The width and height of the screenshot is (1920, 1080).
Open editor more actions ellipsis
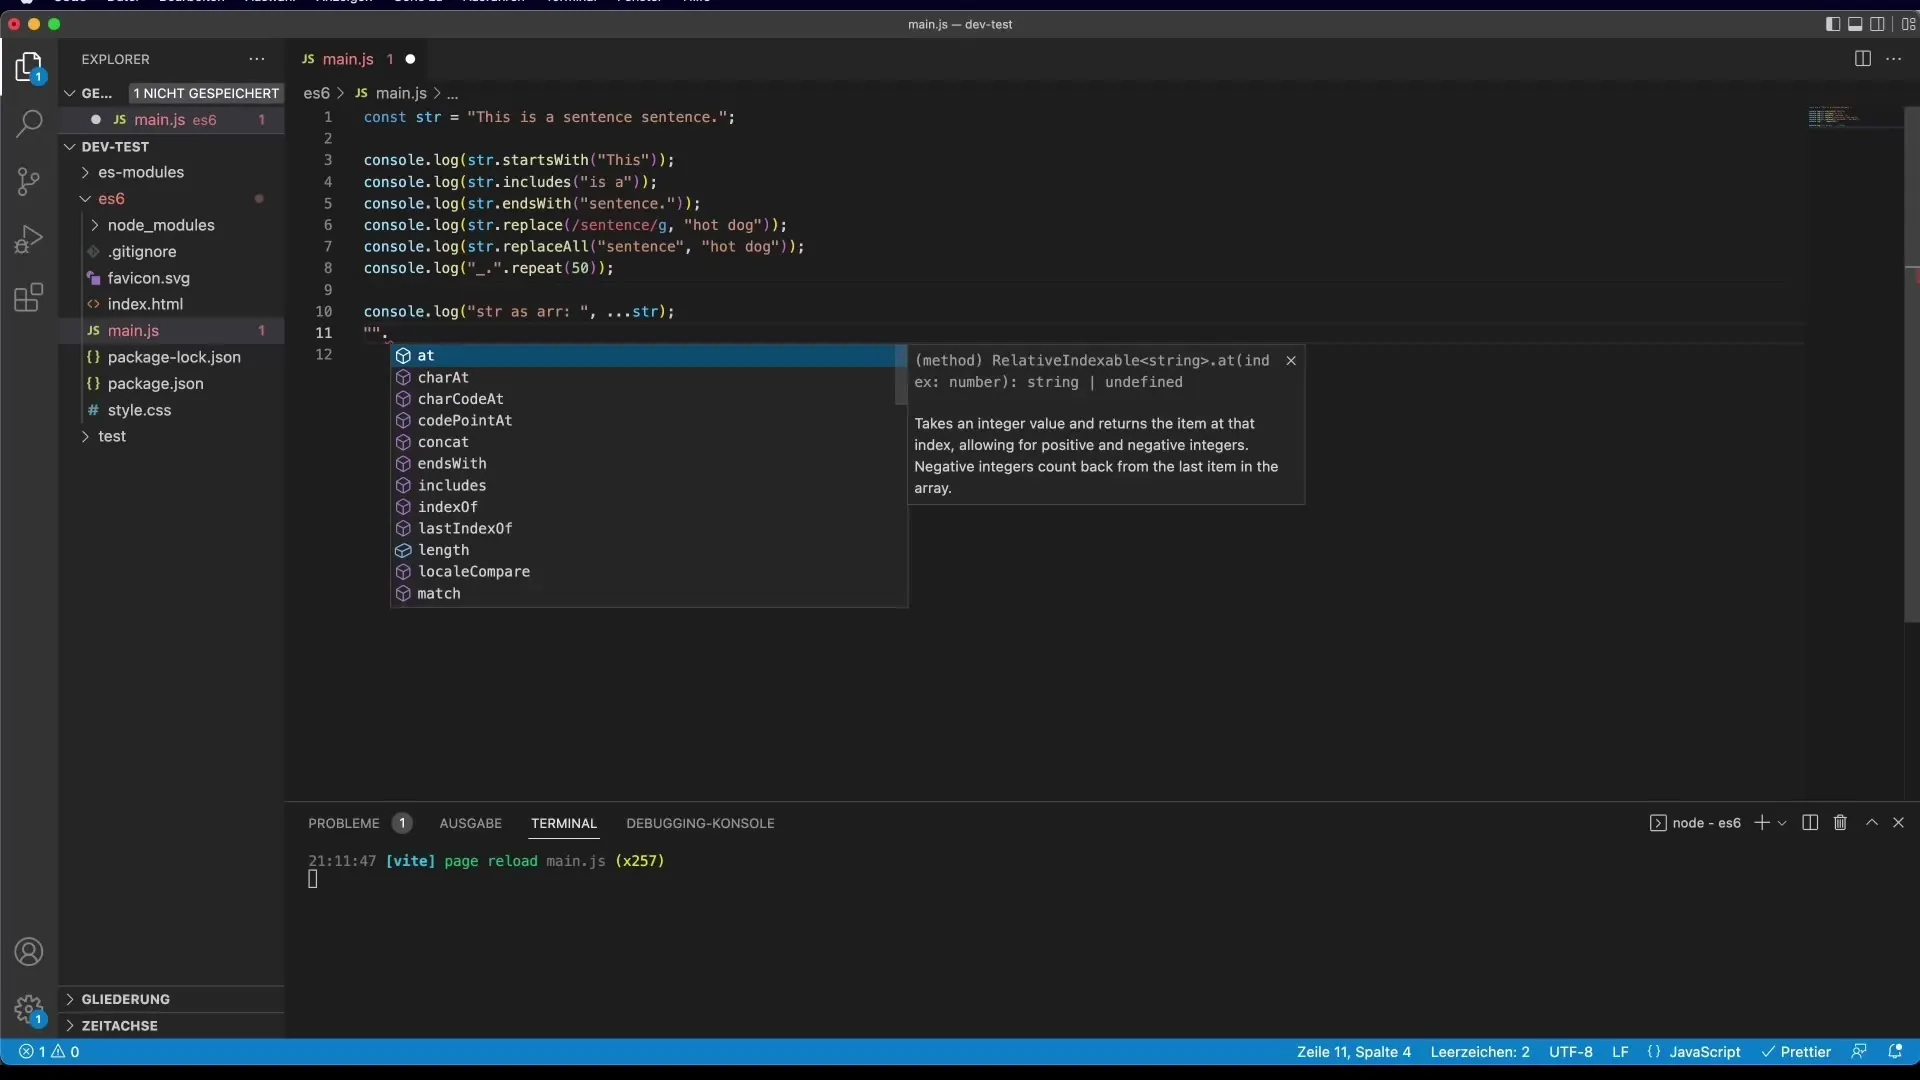1894,59
